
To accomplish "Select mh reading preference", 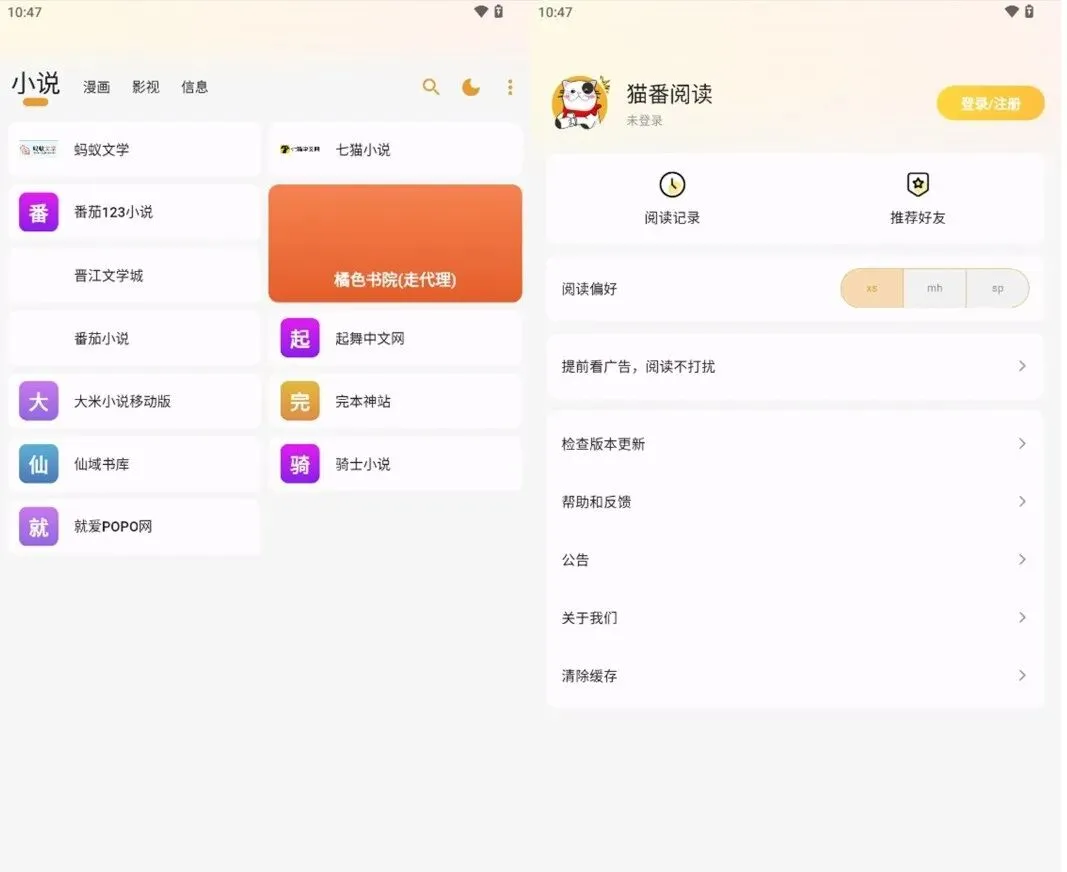I will pyautogui.click(x=934, y=289).
